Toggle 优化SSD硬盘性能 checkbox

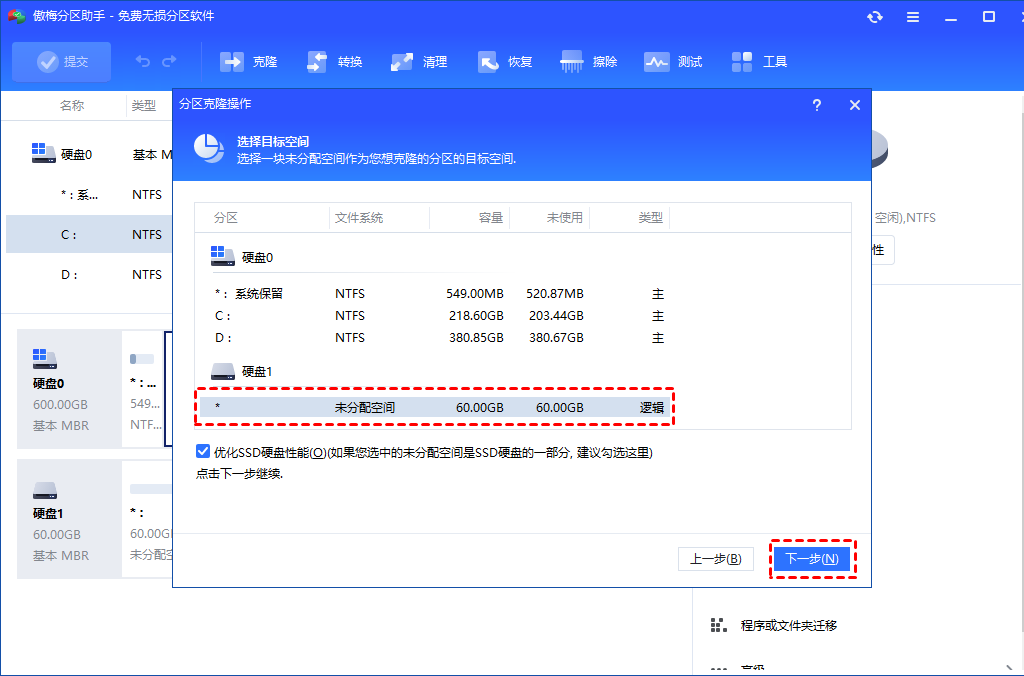[203, 451]
